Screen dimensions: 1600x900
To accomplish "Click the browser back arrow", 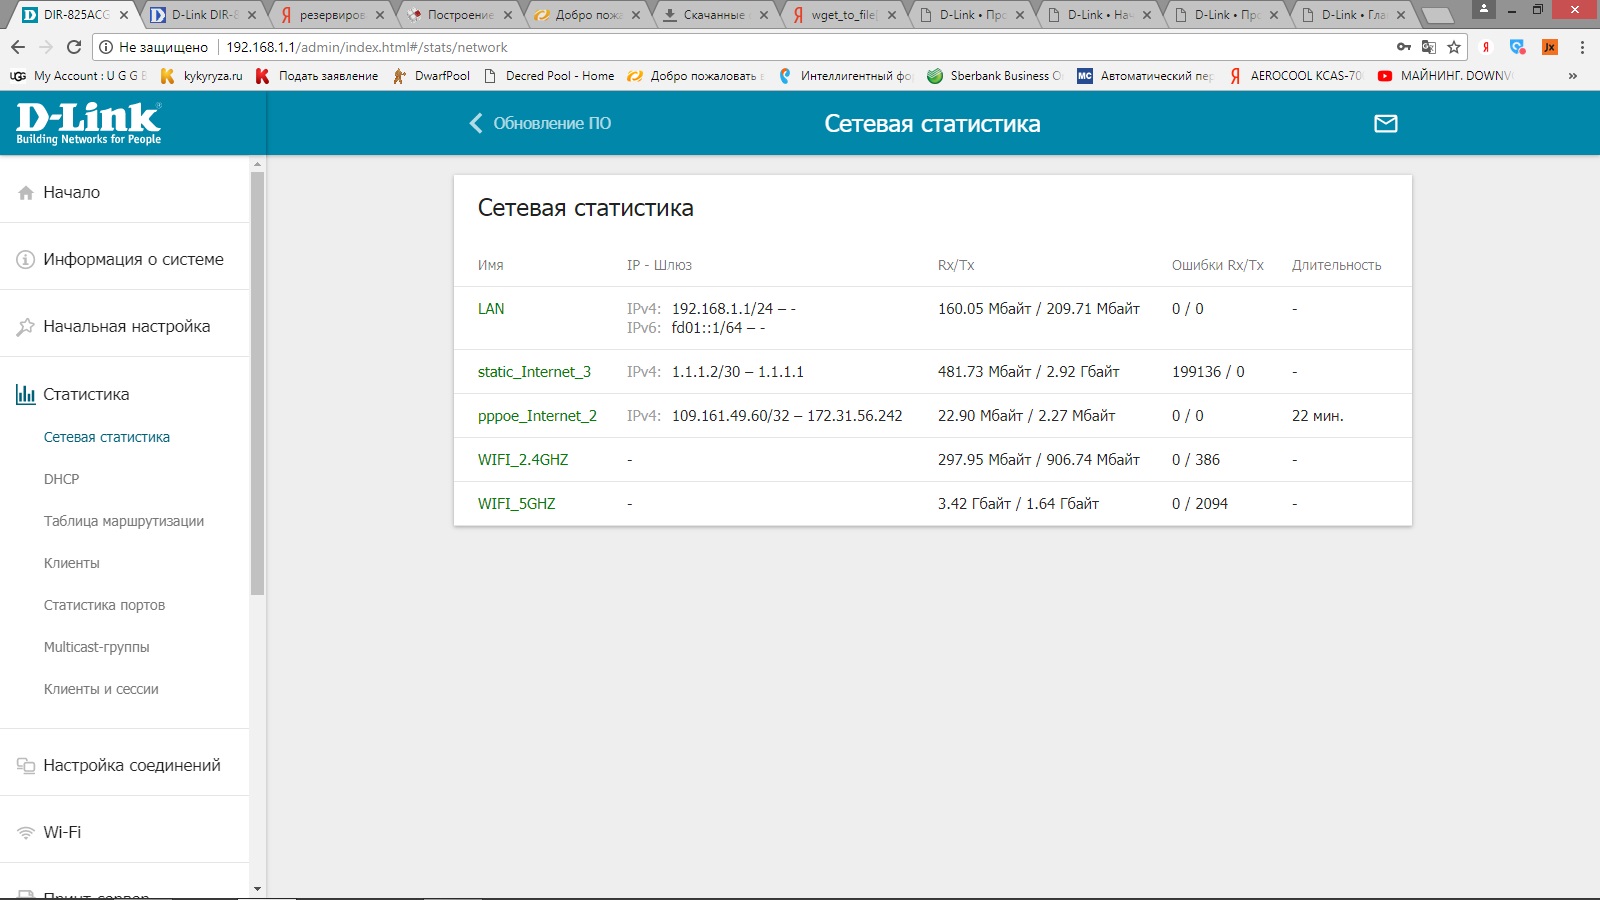I will [18, 47].
